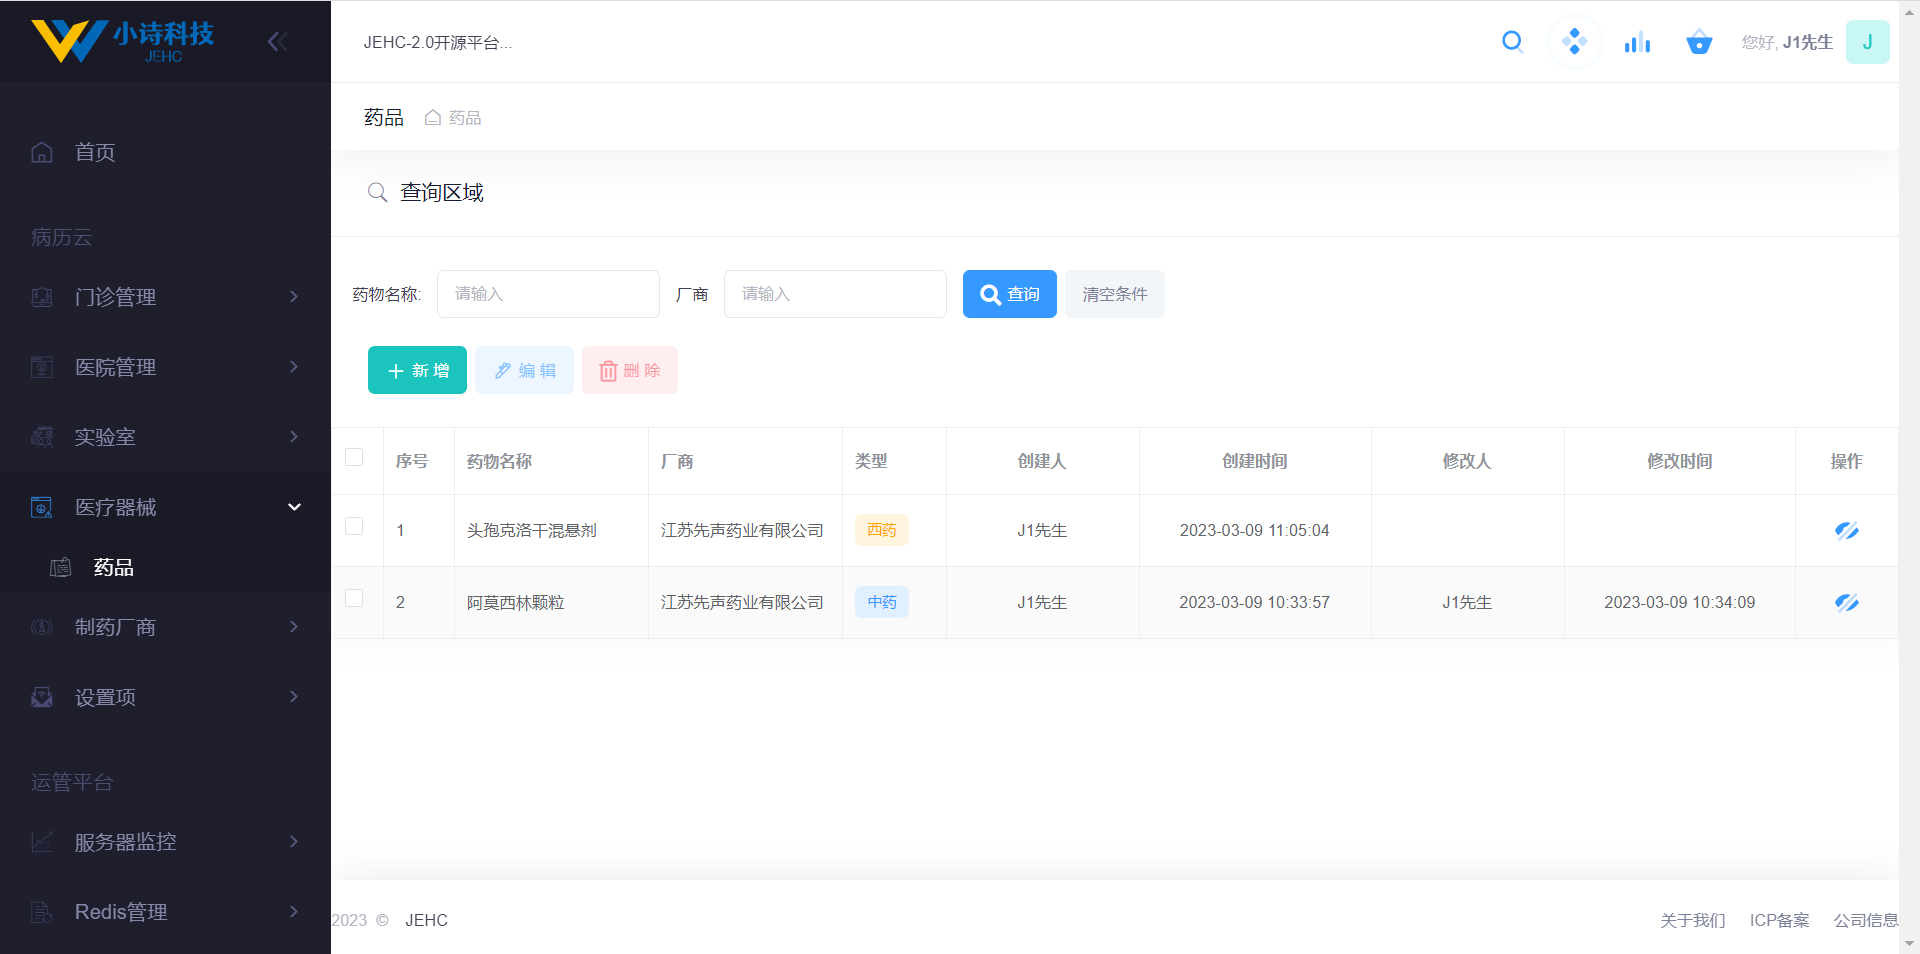Click the action icon for 阿莫西林颗粒

point(1846,602)
